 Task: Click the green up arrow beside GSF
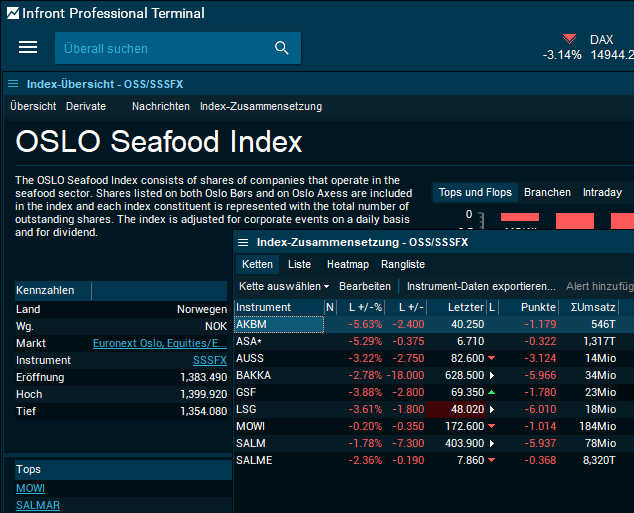pos(491,393)
